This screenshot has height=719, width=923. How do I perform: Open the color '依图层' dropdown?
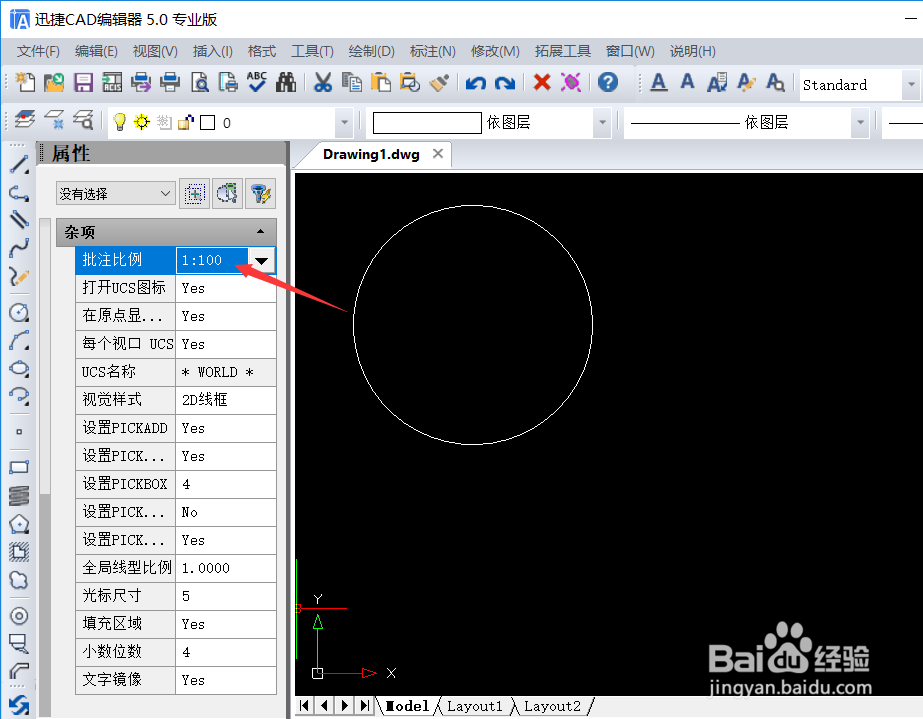click(x=602, y=122)
